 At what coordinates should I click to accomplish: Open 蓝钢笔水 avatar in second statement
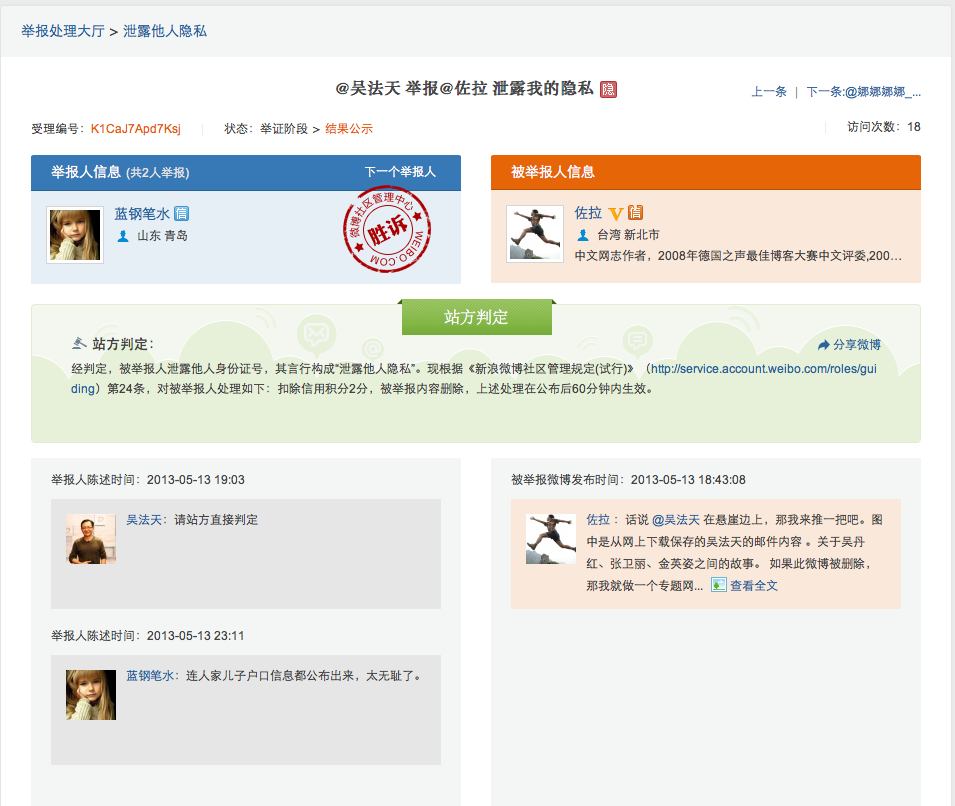[91, 695]
